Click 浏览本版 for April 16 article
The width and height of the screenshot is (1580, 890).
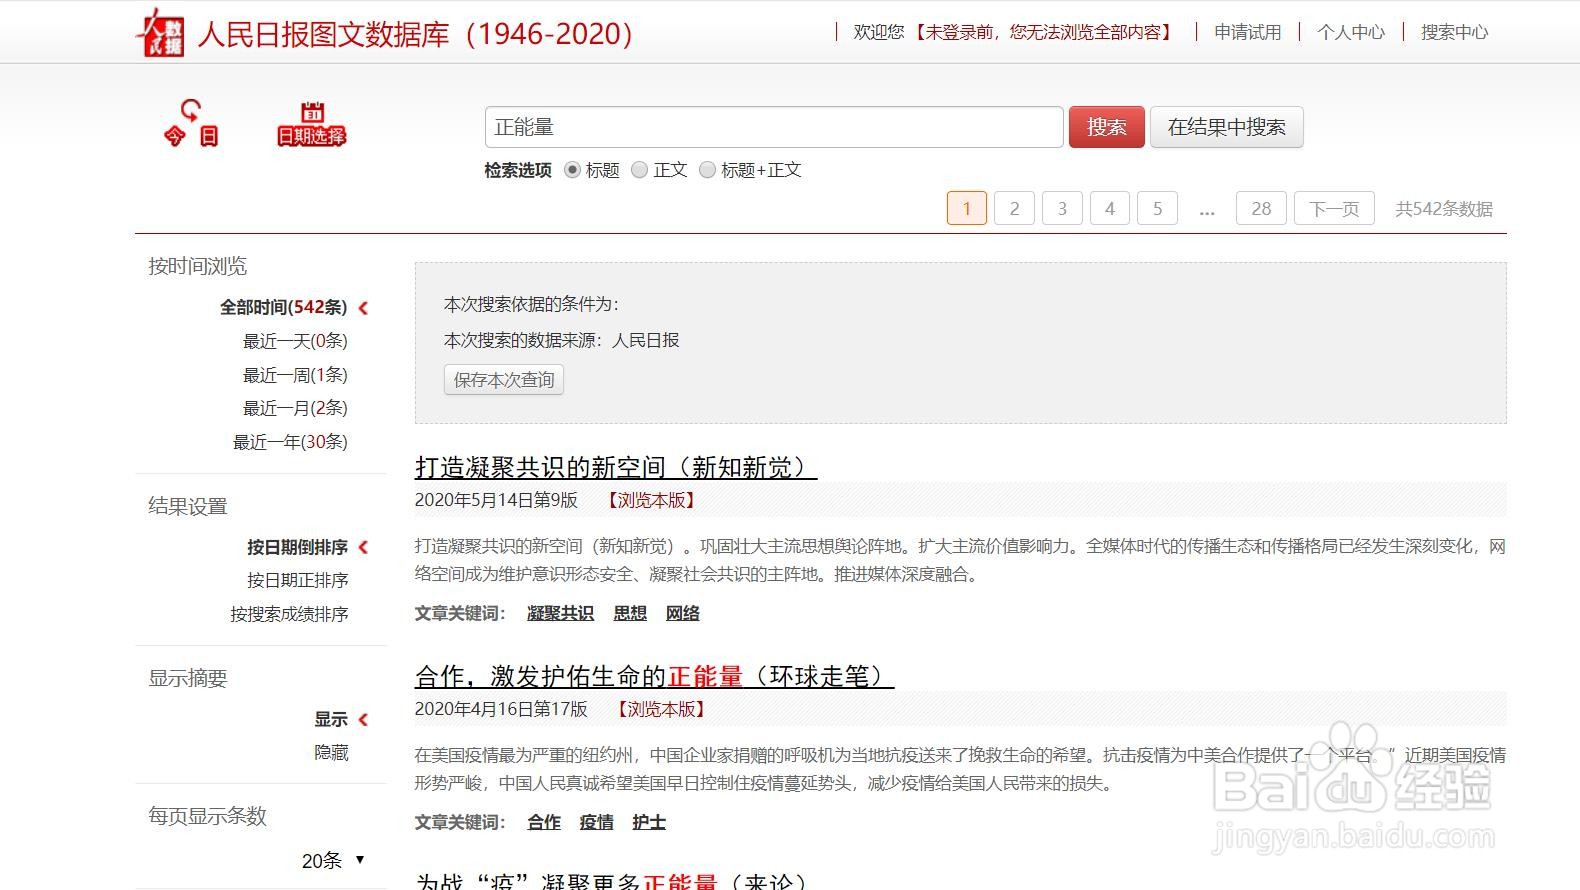tap(662, 709)
